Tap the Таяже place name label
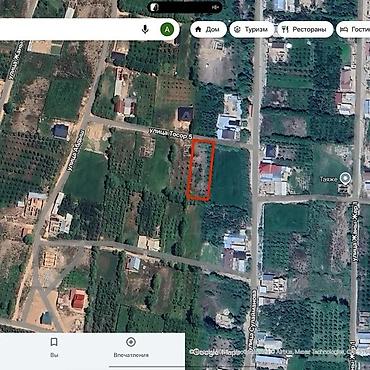The height and width of the screenshot is (370, 370). click(x=329, y=179)
